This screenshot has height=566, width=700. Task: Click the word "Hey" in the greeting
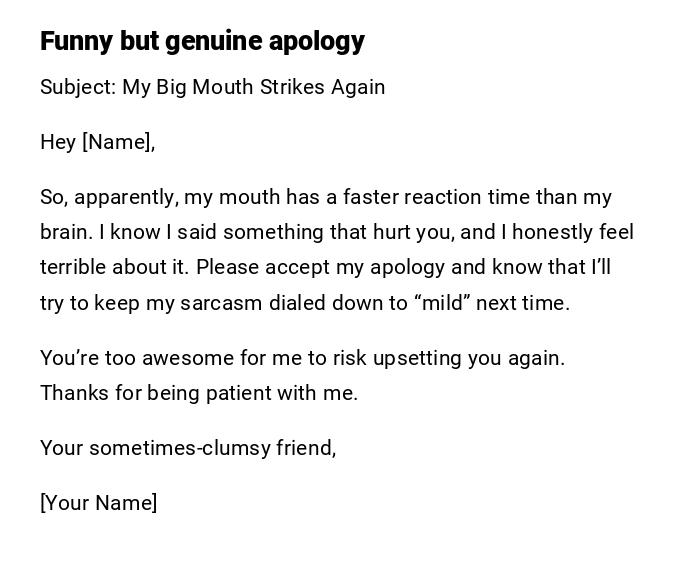[58, 142]
